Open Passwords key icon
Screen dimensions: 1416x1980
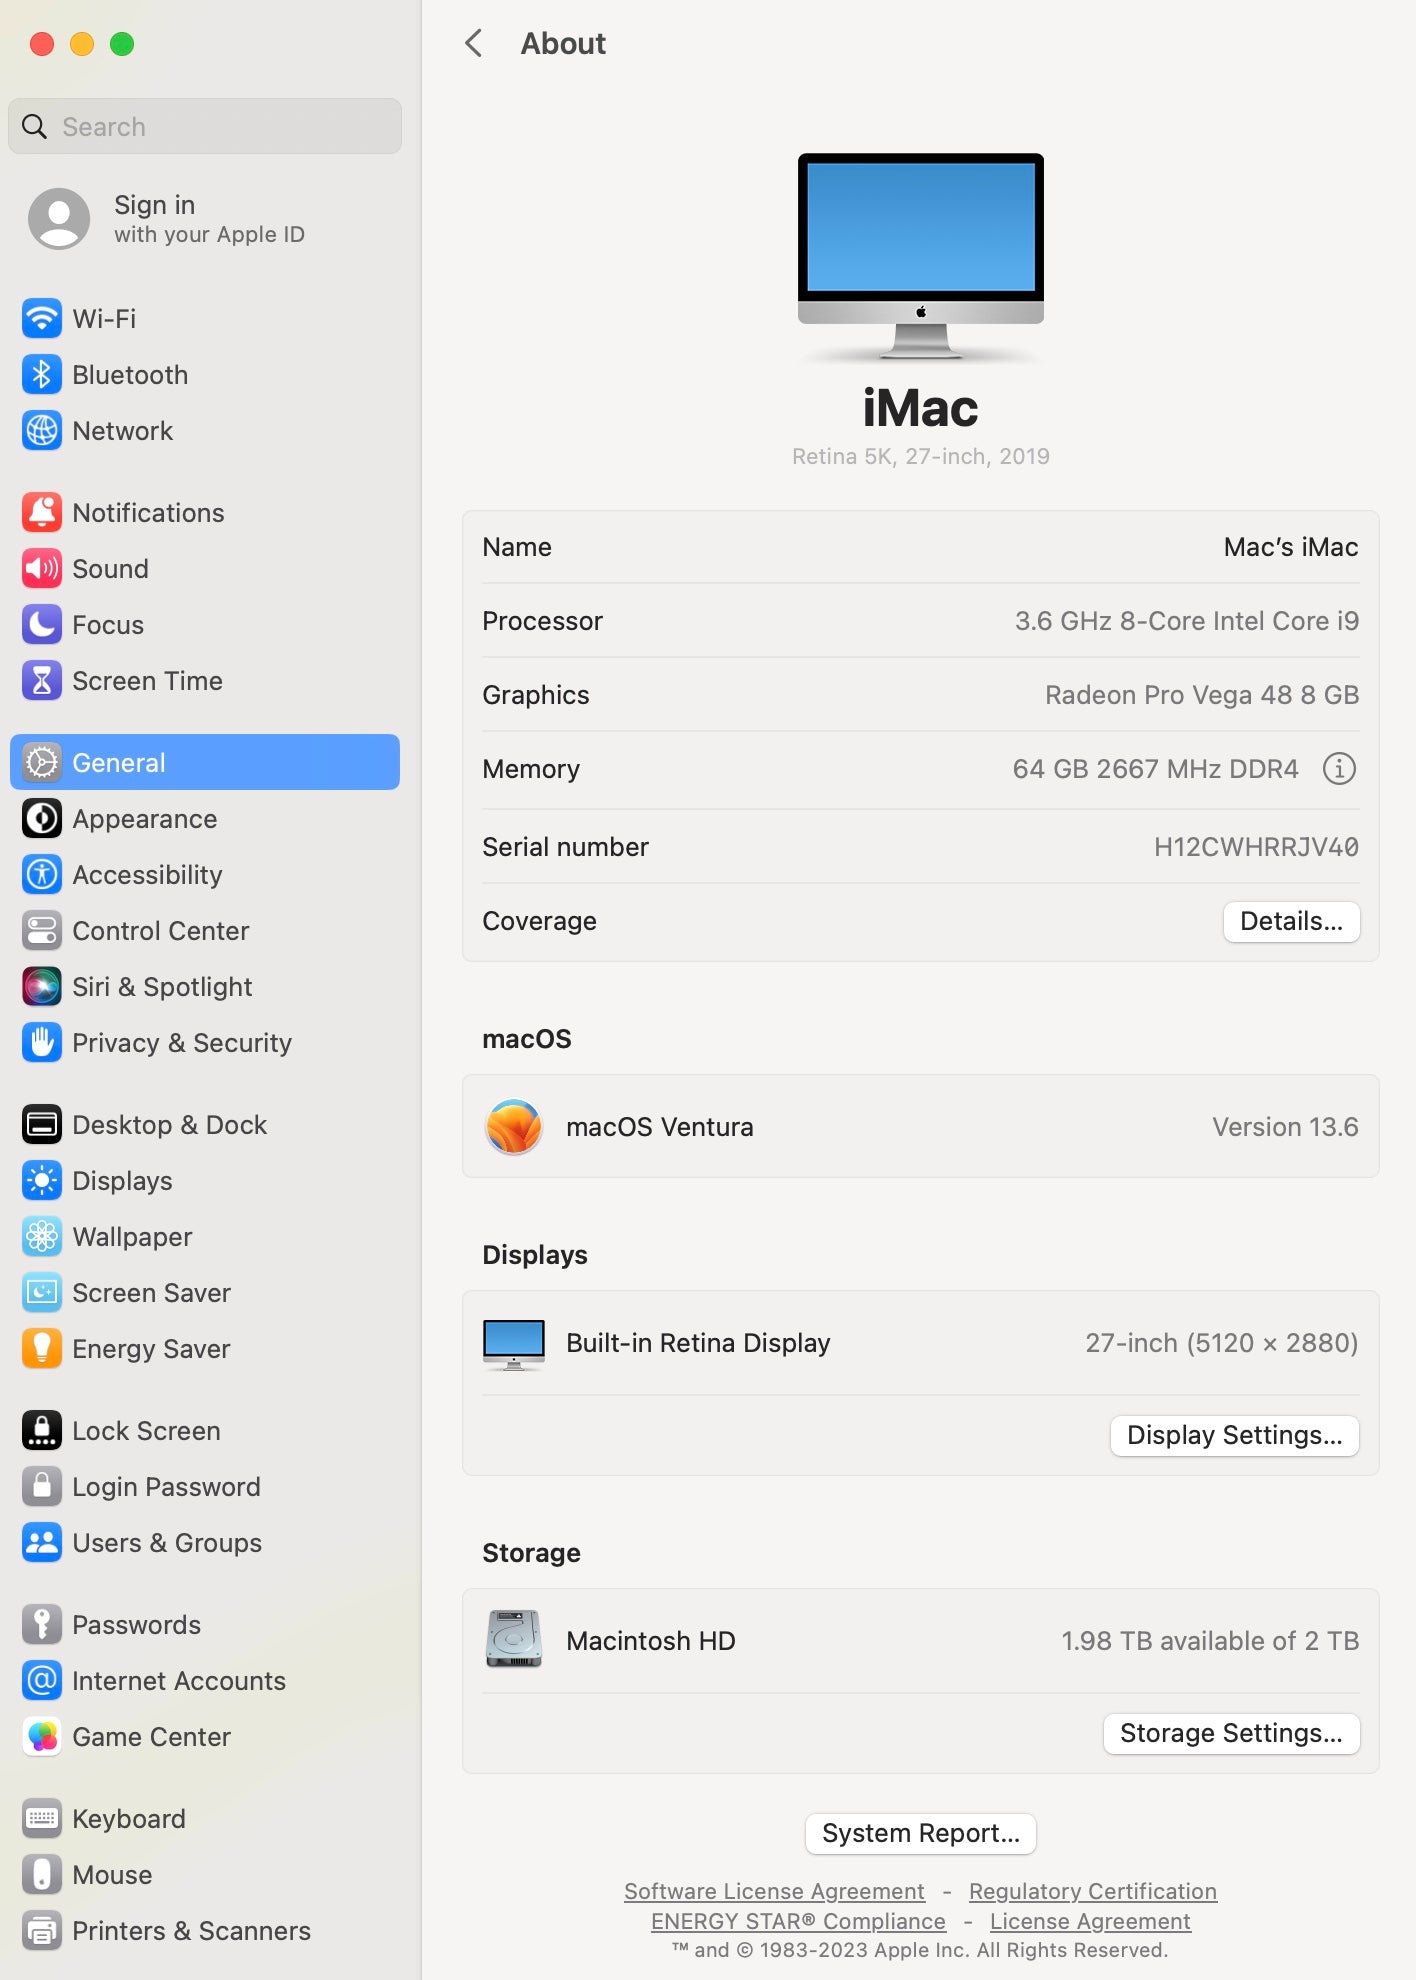pos(42,1625)
